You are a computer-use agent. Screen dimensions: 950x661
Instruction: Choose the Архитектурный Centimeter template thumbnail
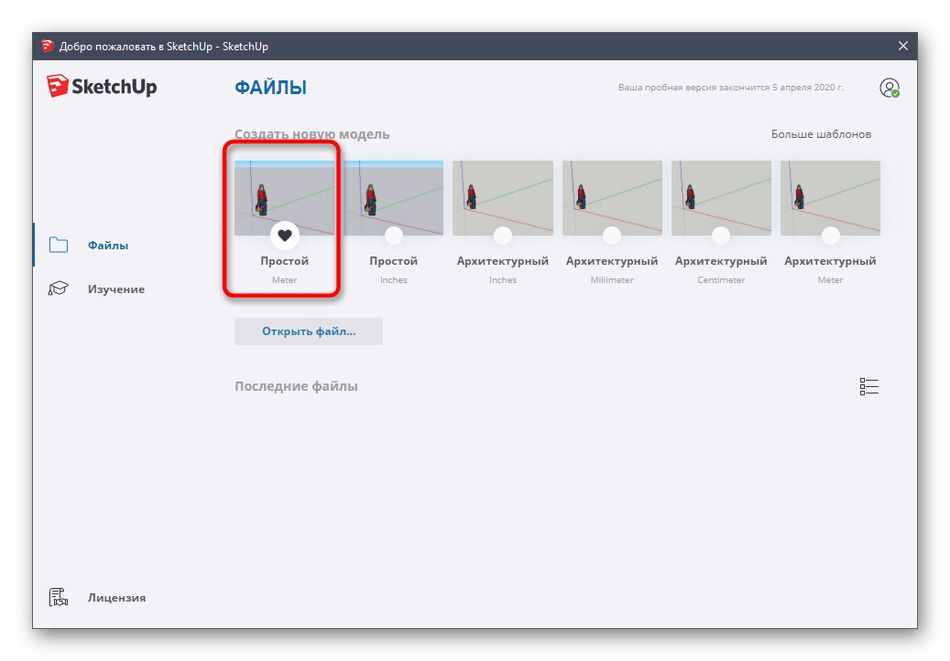tap(721, 195)
